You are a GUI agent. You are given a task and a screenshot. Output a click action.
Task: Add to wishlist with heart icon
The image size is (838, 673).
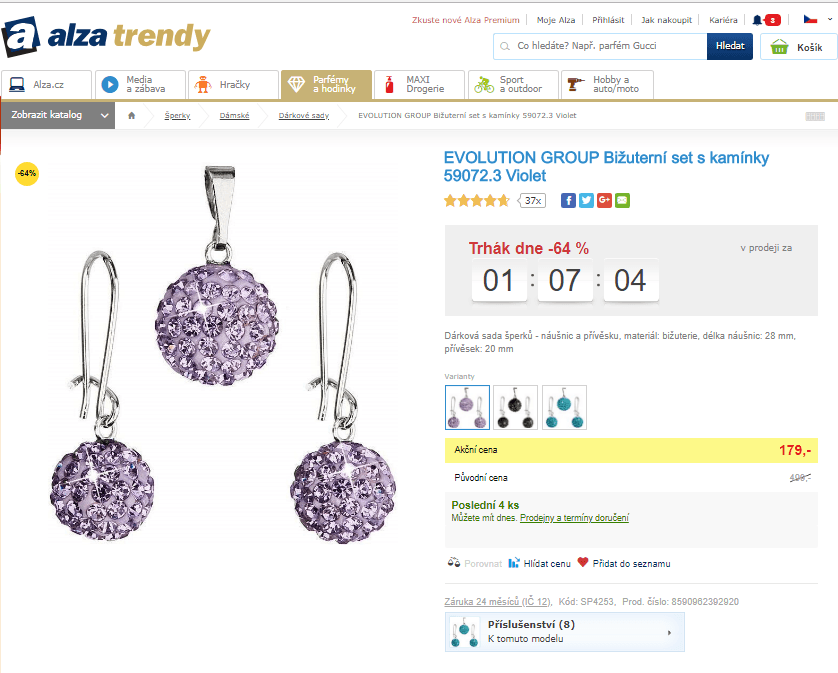pyautogui.click(x=583, y=563)
